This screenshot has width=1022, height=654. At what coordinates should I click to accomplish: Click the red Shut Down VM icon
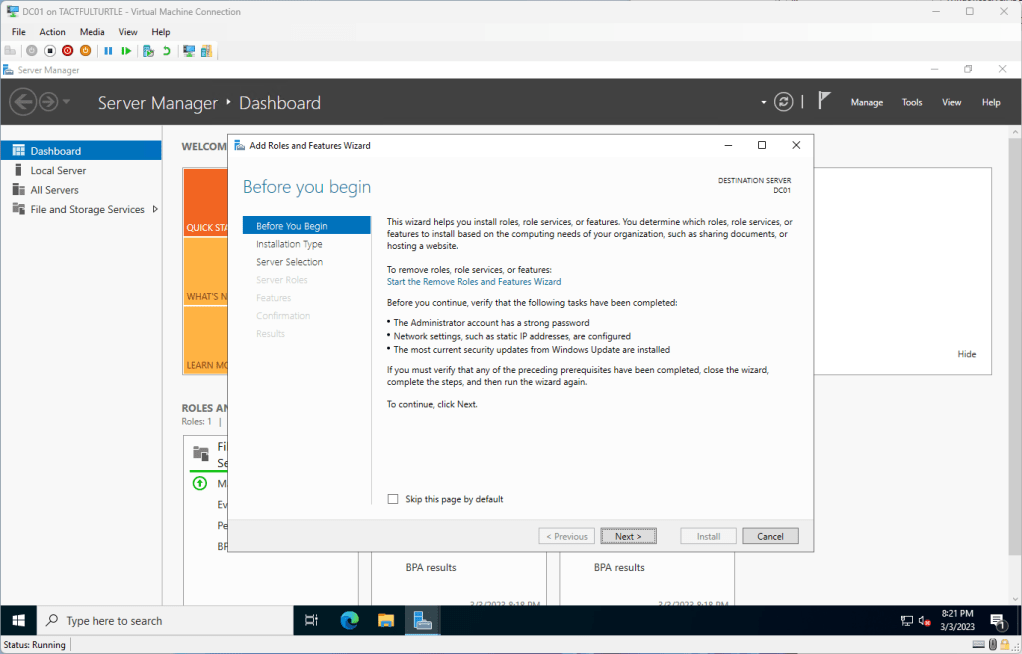click(x=67, y=51)
